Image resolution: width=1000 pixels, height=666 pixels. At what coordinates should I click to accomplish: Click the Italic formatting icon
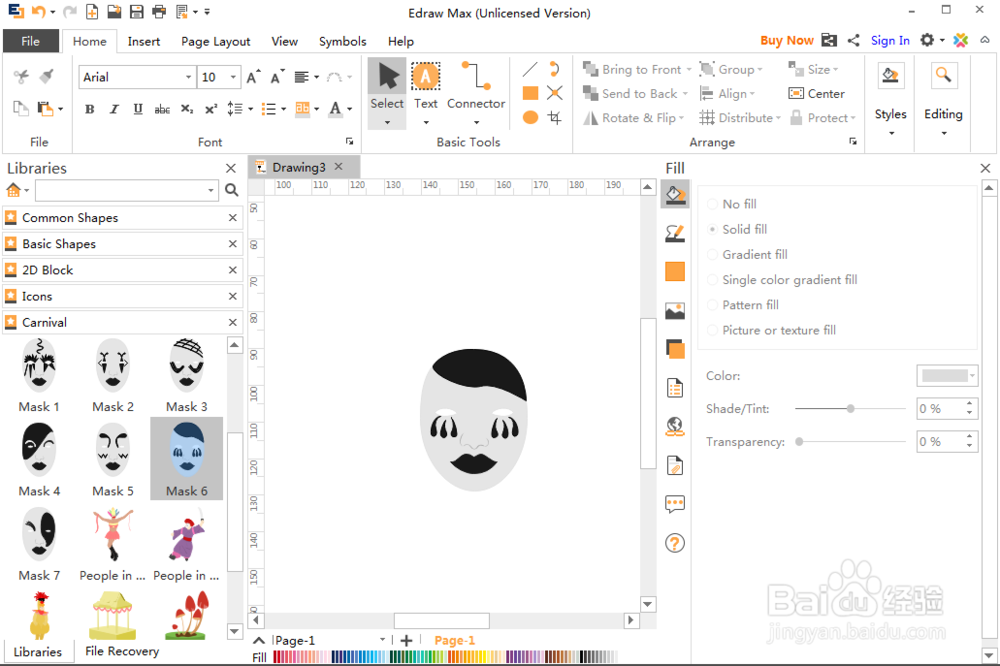coord(114,109)
